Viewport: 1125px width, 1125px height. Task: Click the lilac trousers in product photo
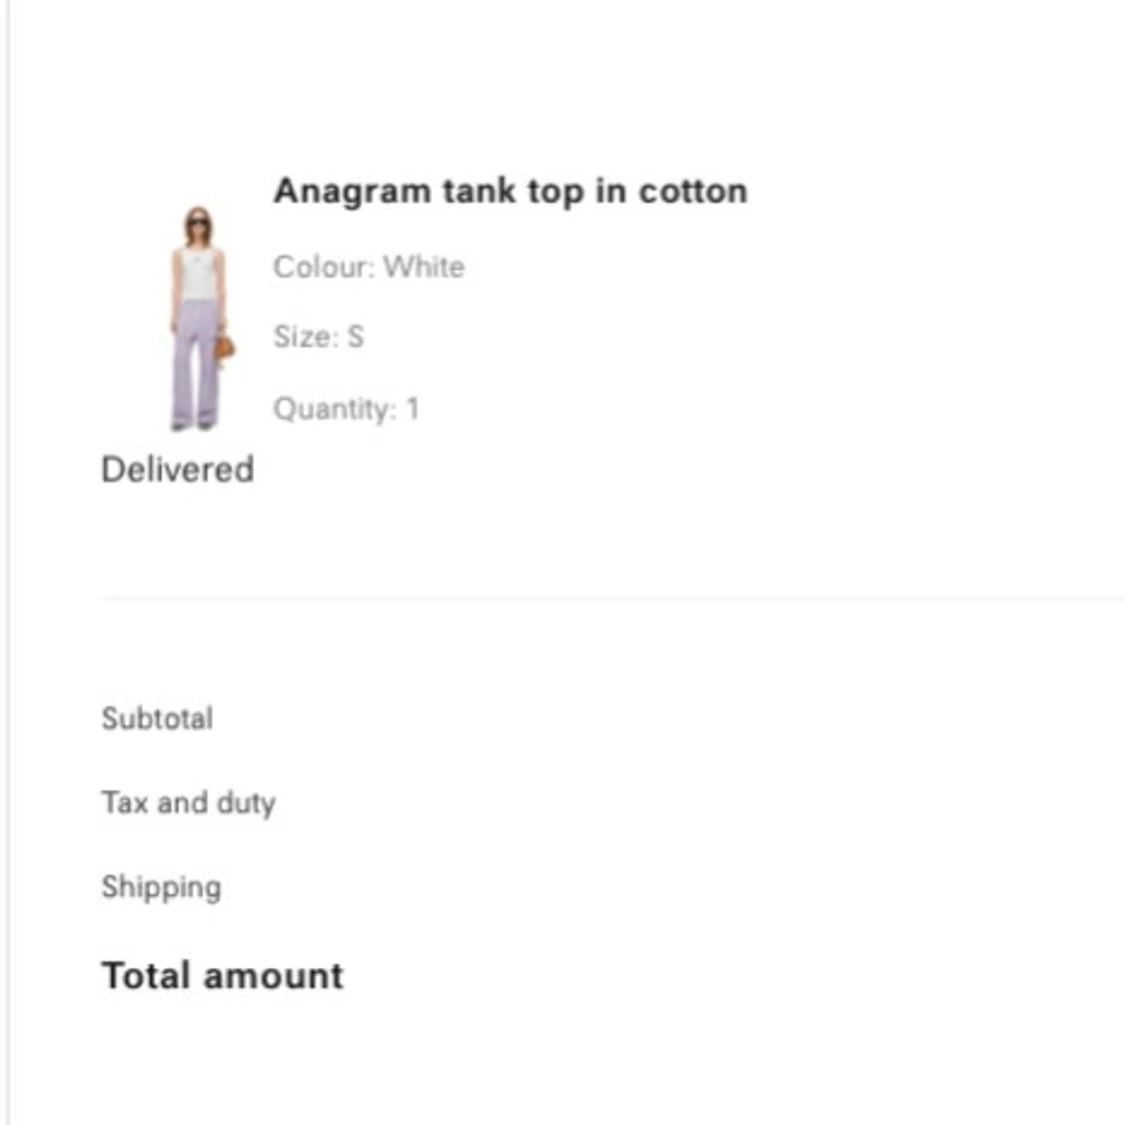tap(195, 365)
